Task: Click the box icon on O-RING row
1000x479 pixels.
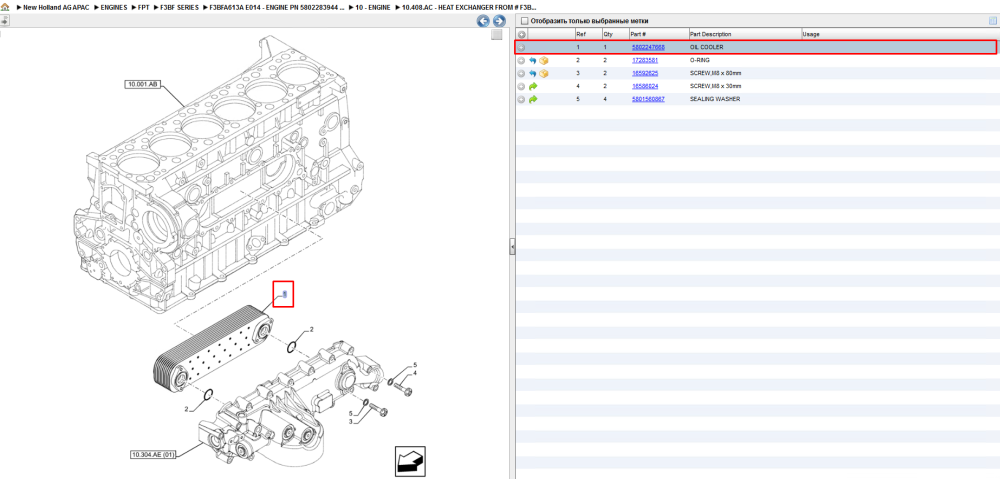Action: 544,61
